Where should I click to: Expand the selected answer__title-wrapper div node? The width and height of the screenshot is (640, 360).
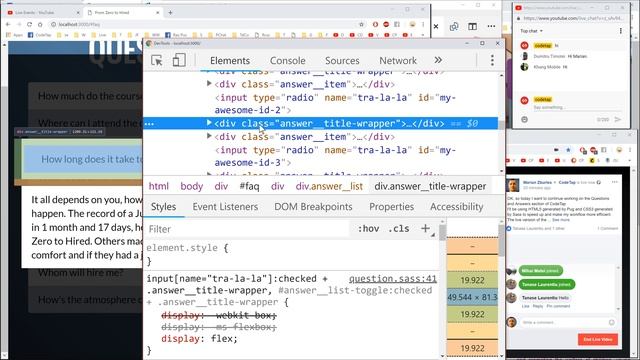[x=209, y=122]
